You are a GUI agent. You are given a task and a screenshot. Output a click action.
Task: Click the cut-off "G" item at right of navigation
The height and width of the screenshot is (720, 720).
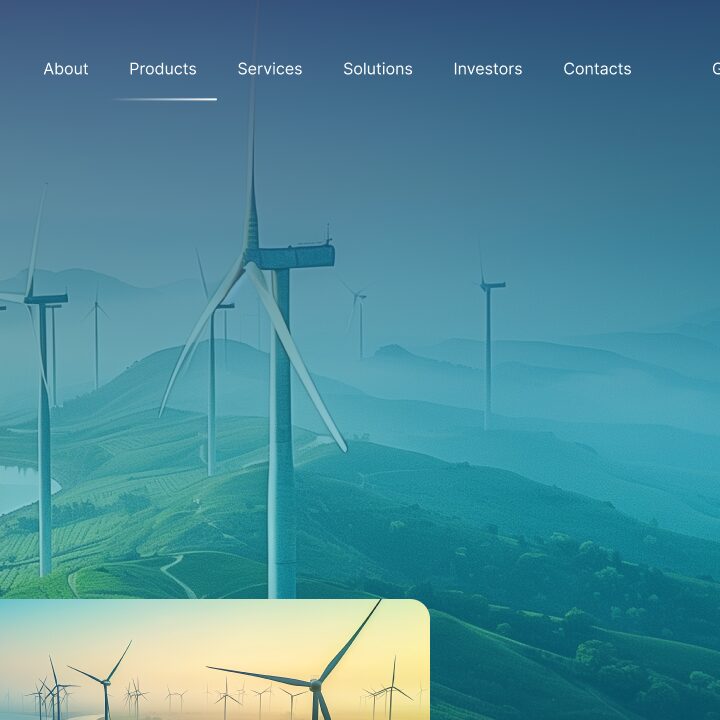click(714, 69)
